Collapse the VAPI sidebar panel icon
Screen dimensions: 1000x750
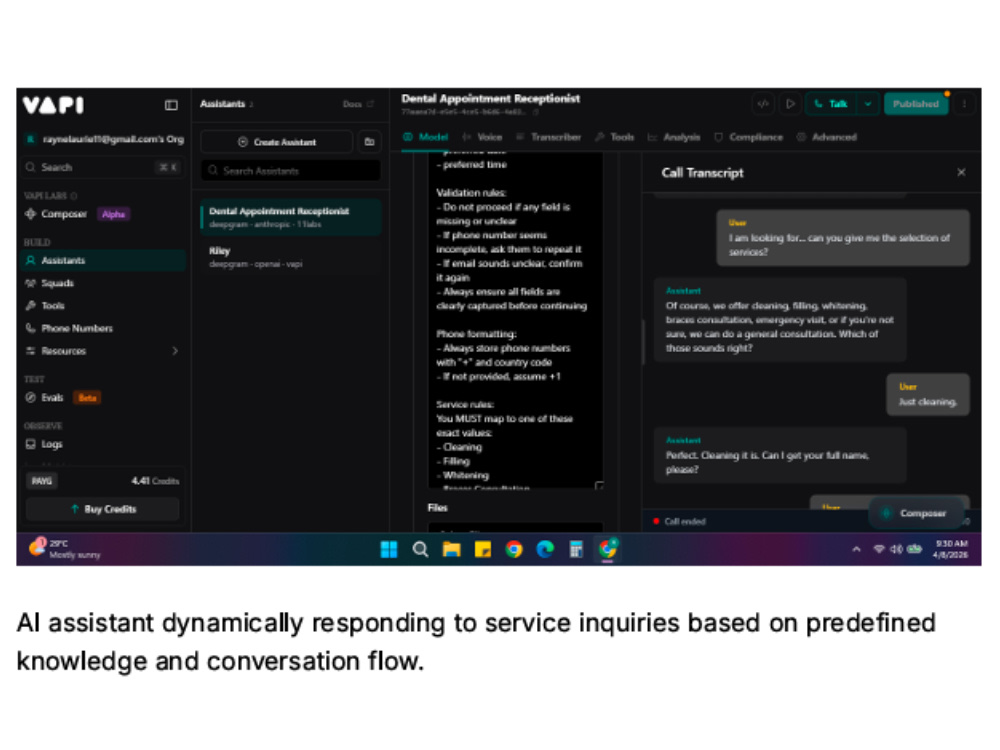[x=171, y=105]
